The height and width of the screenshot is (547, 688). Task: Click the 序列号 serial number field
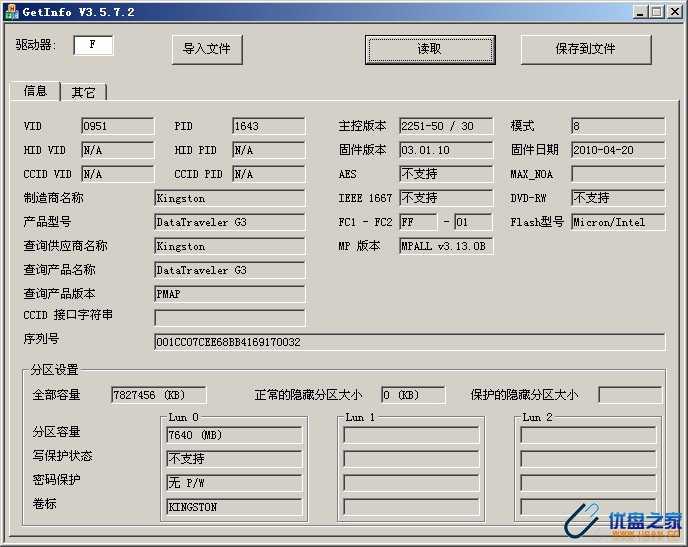409,342
